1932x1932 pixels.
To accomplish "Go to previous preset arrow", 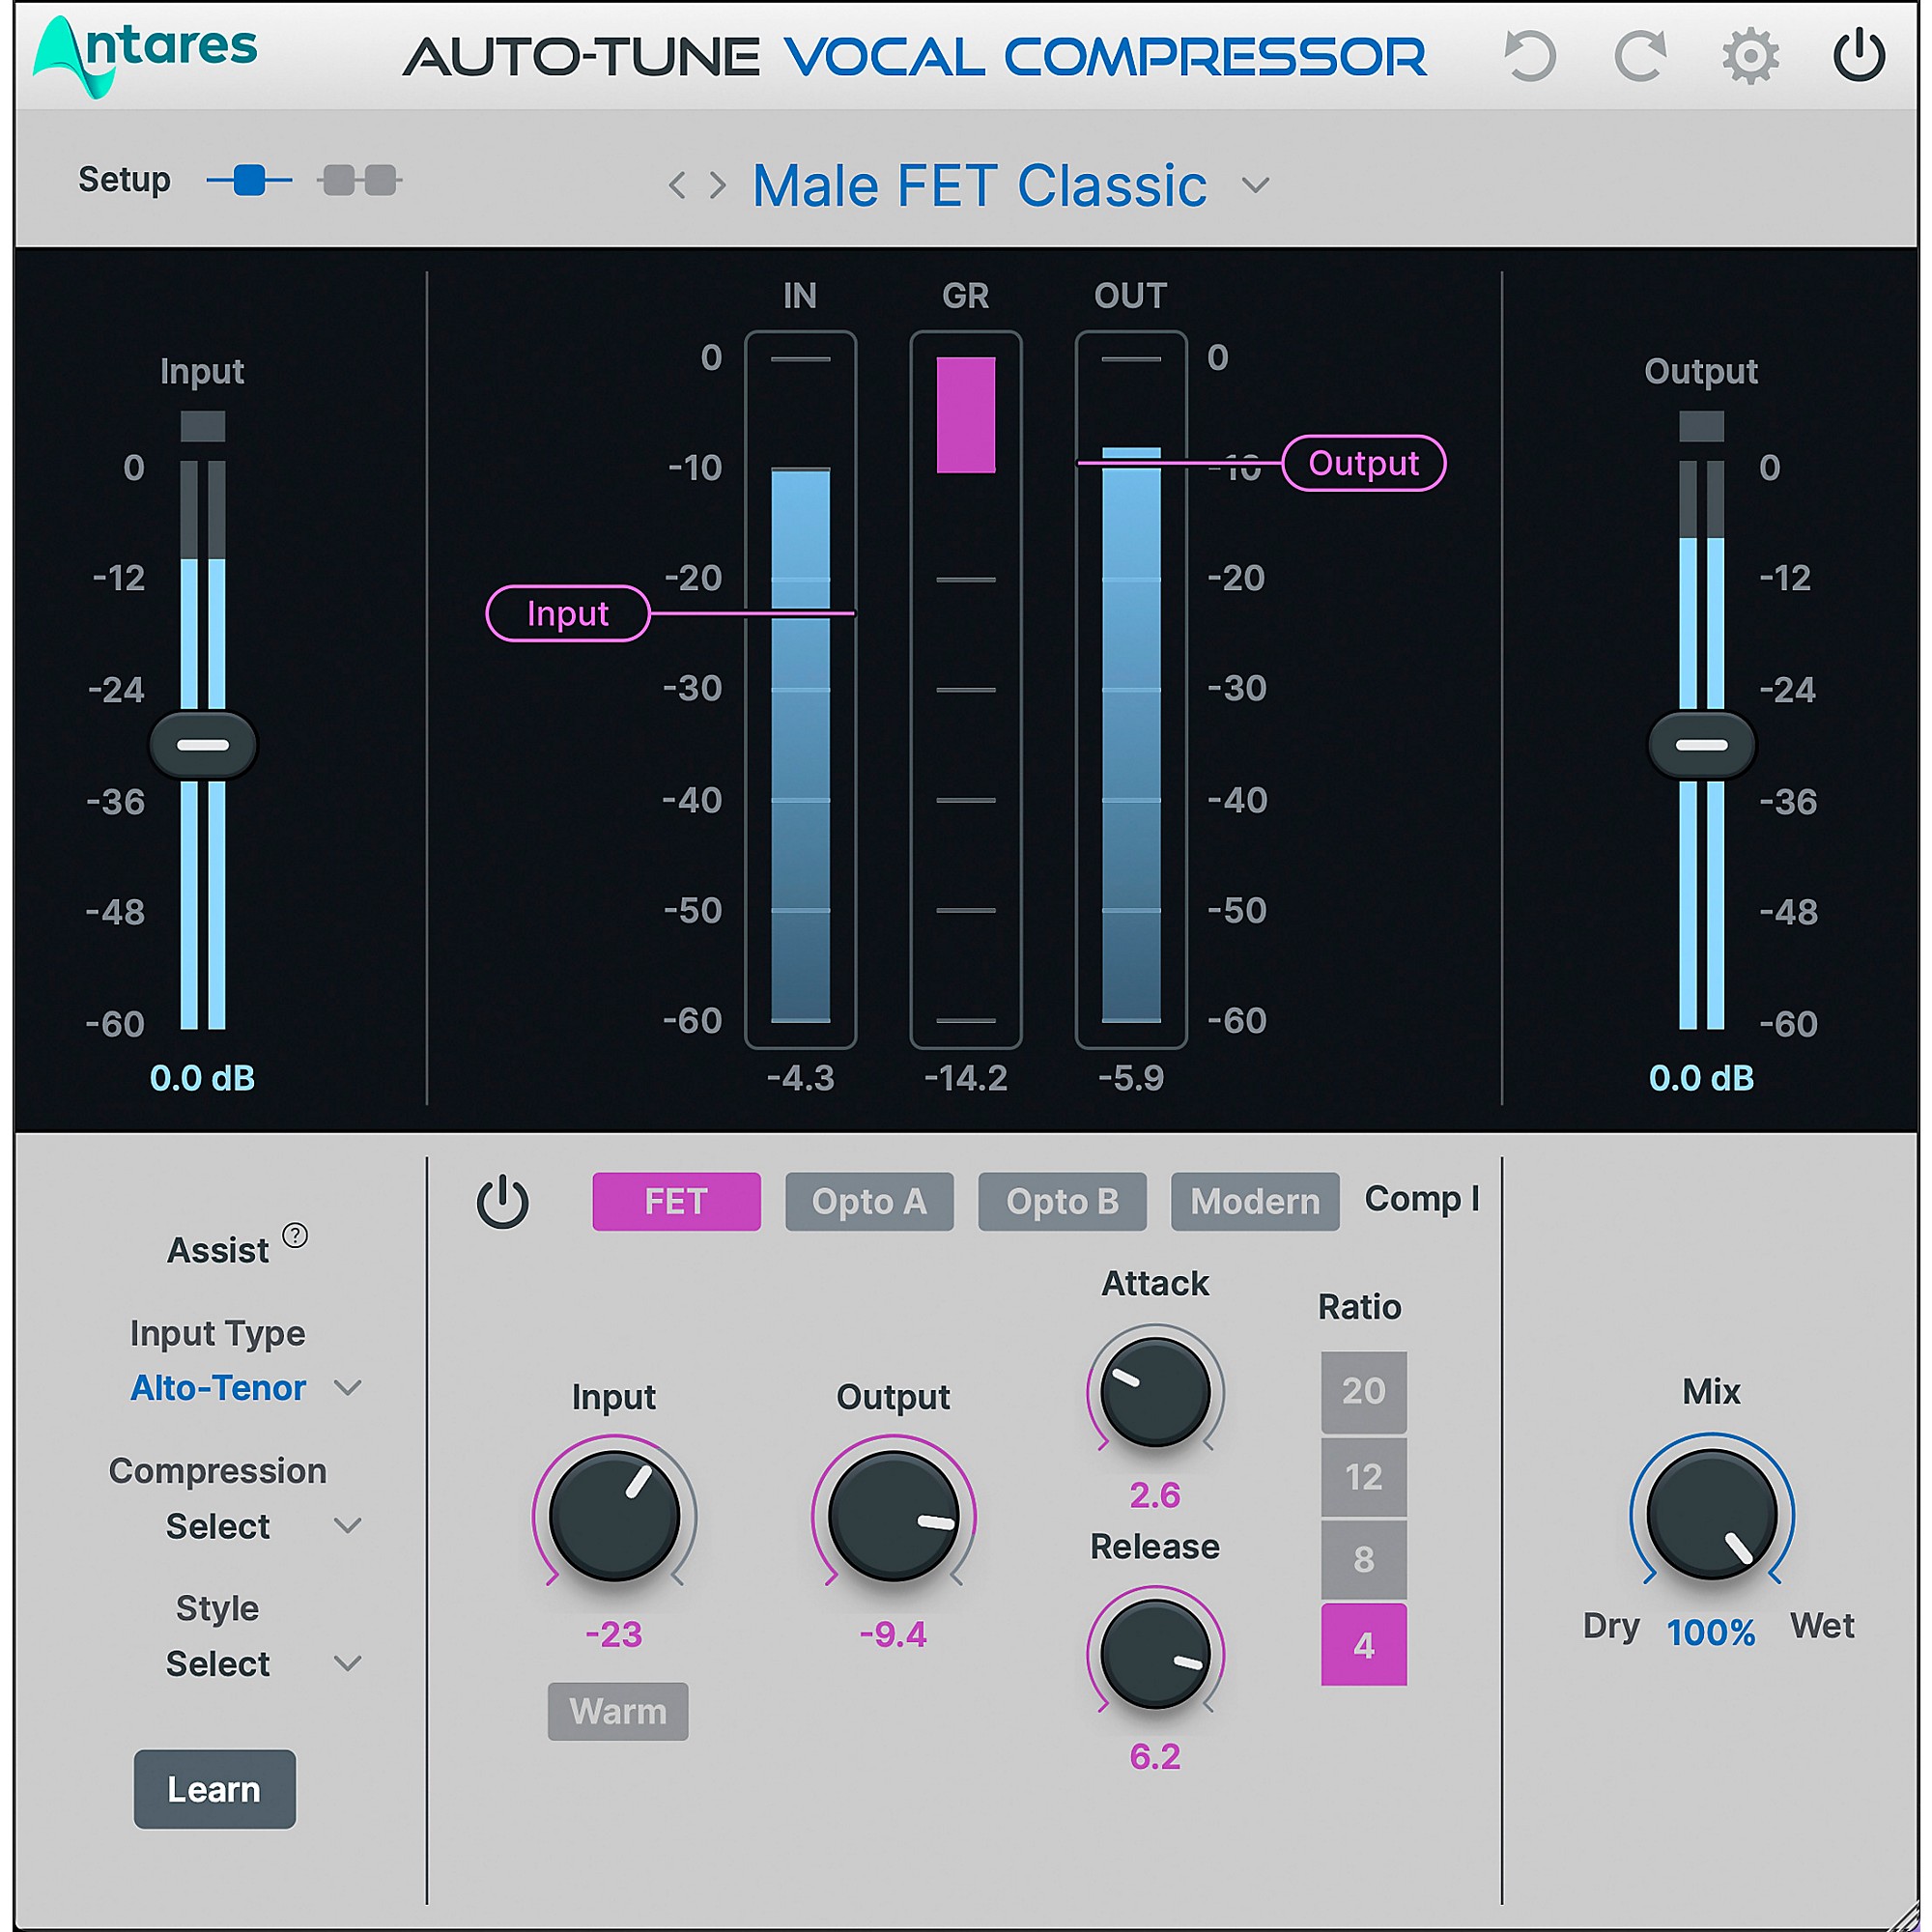I will (x=677, y=185).
